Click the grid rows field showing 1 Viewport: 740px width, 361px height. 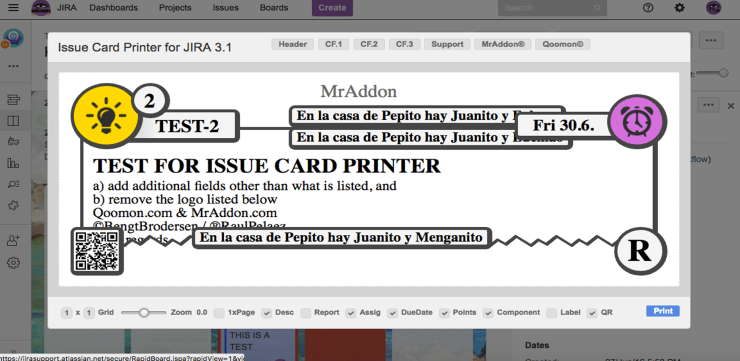(67, 312)
